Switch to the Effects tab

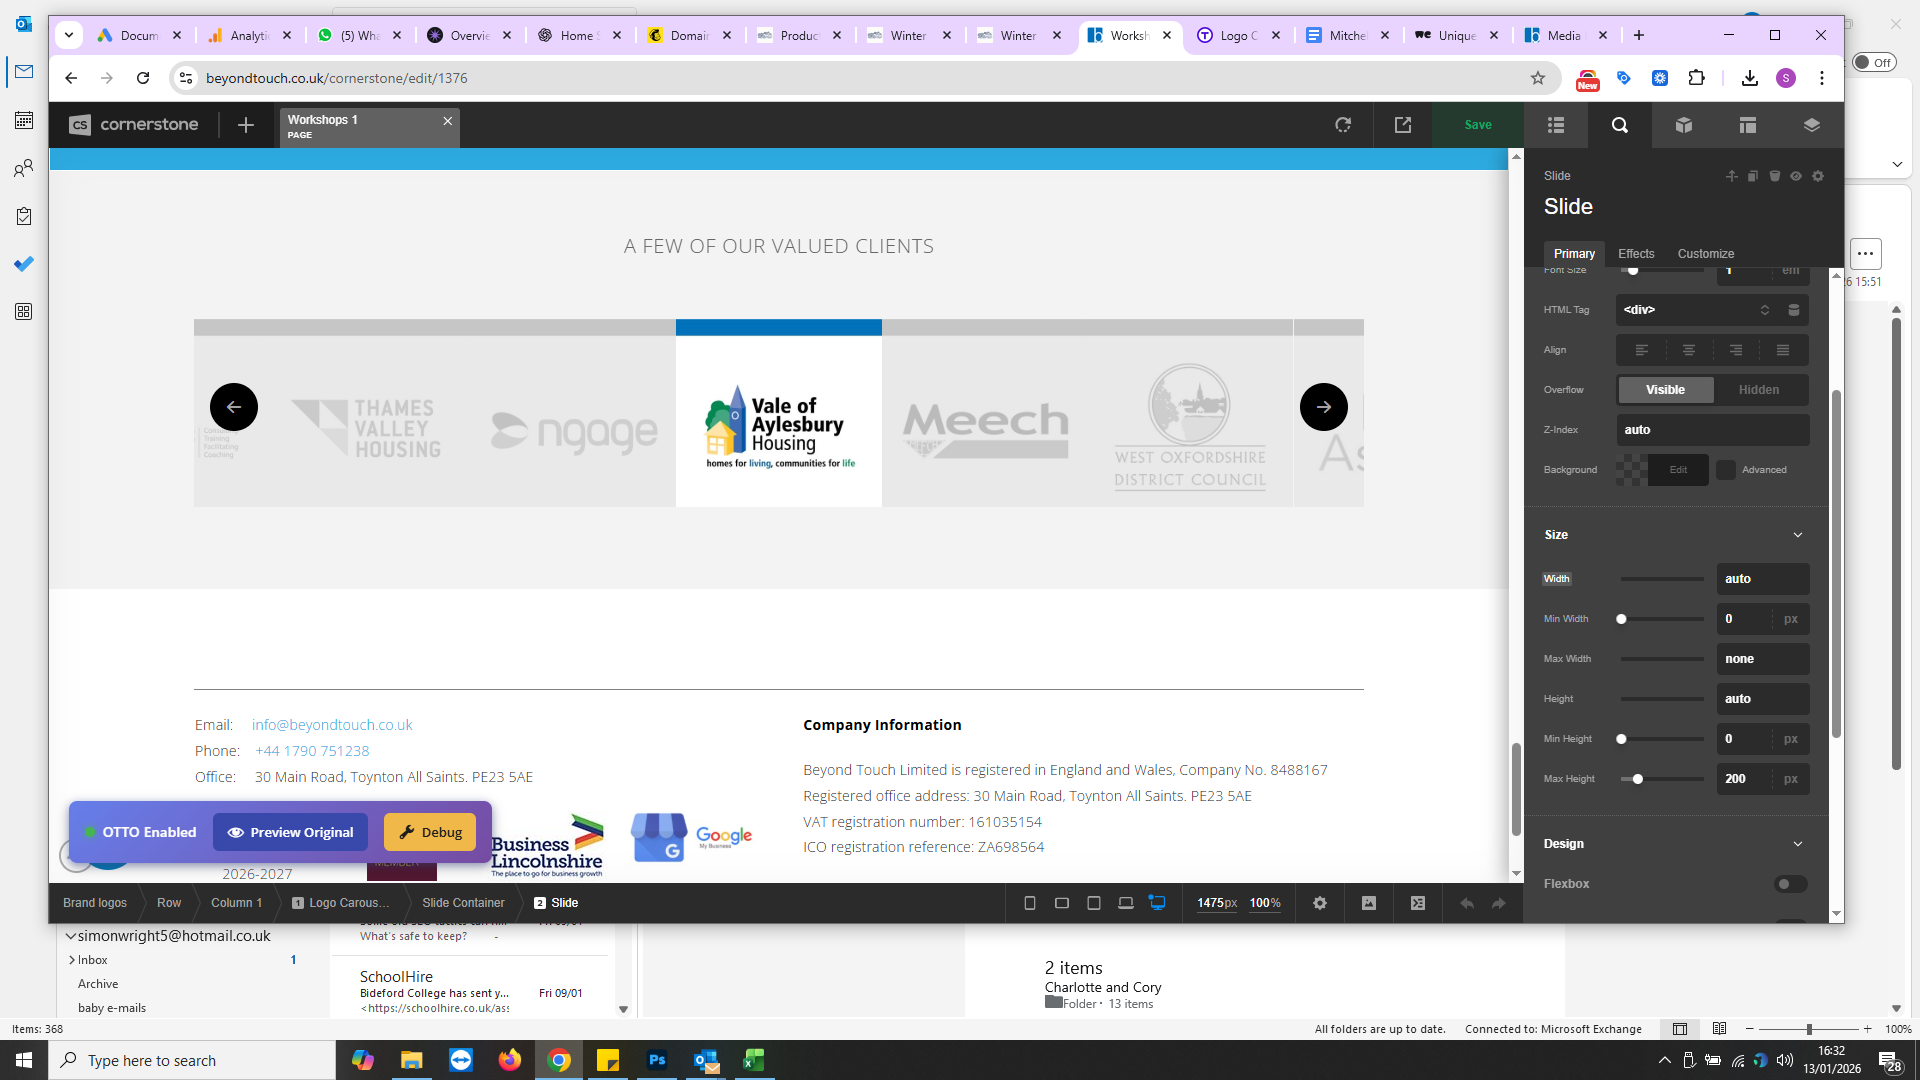1636,254
